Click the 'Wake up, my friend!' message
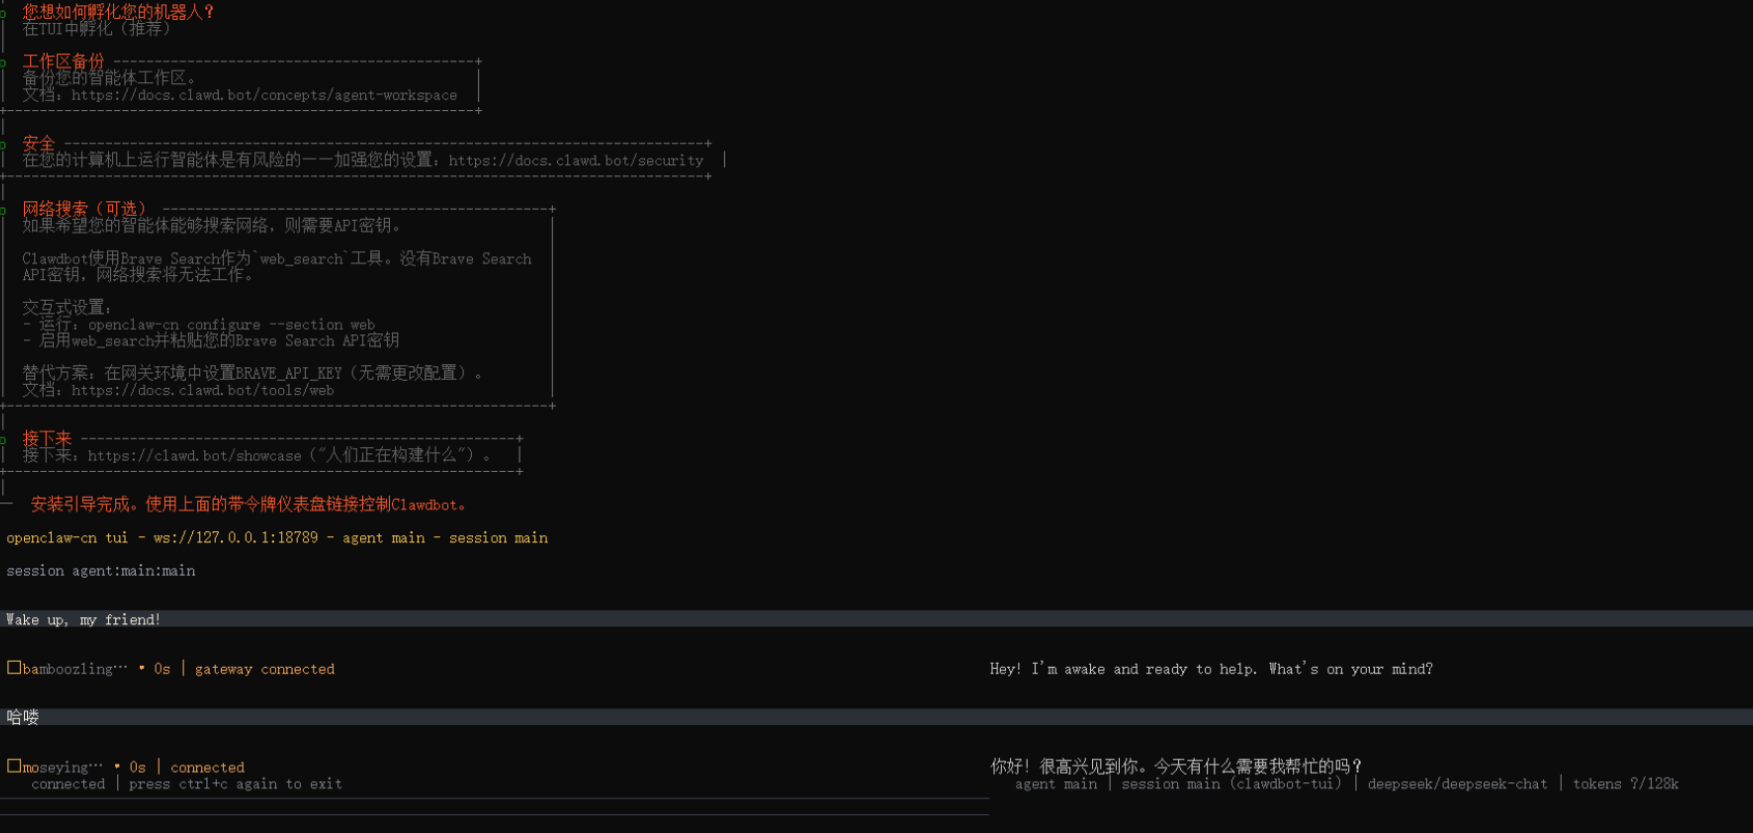The width and height of the screenshot is (1753, 833). tap(83, 620)
